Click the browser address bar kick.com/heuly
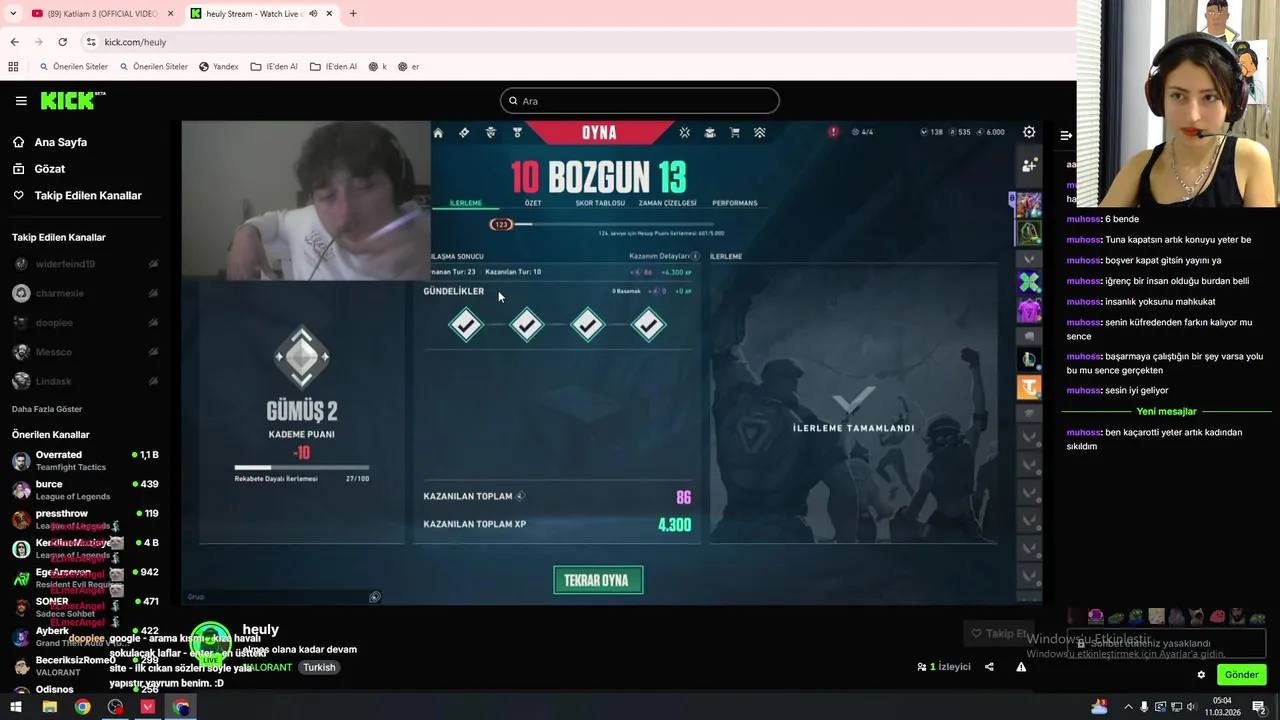Screen dimensions: 1280x720 coord(135,42)
